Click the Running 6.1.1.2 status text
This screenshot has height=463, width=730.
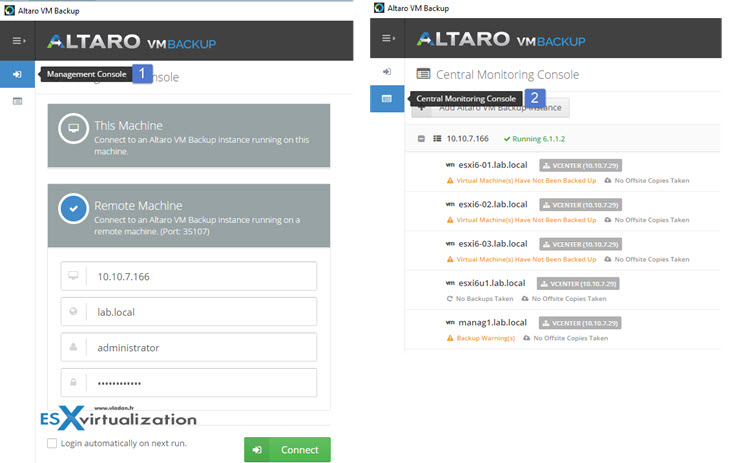pos(534,139)
